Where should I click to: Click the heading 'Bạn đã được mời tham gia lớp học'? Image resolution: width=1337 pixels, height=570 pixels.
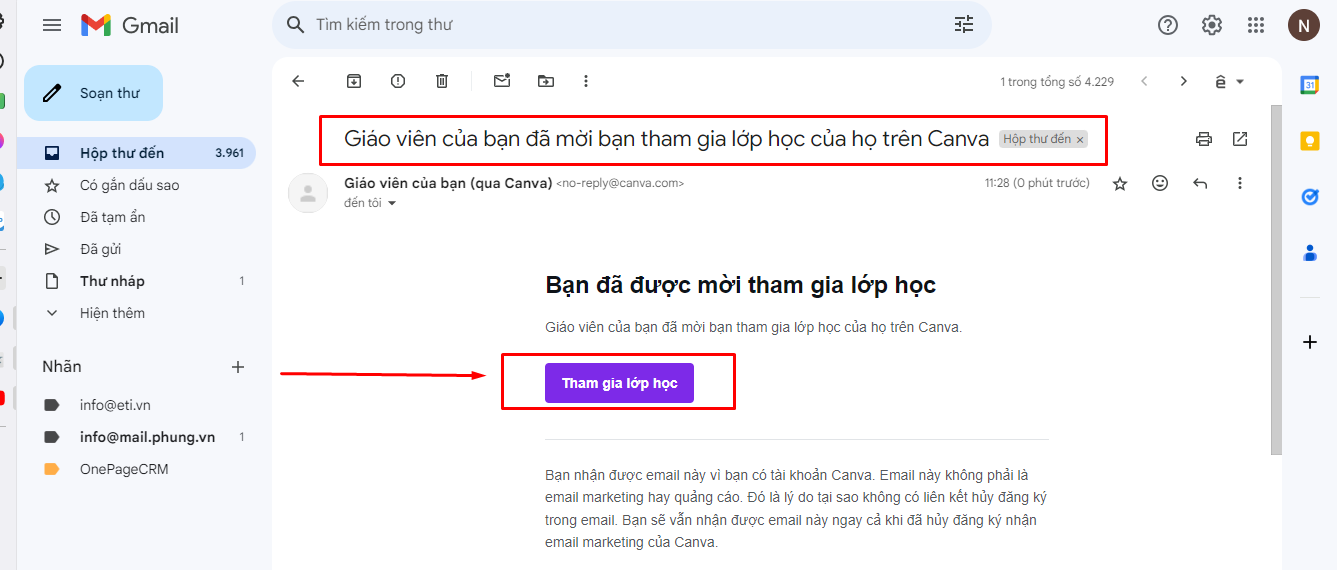[740, 285]
